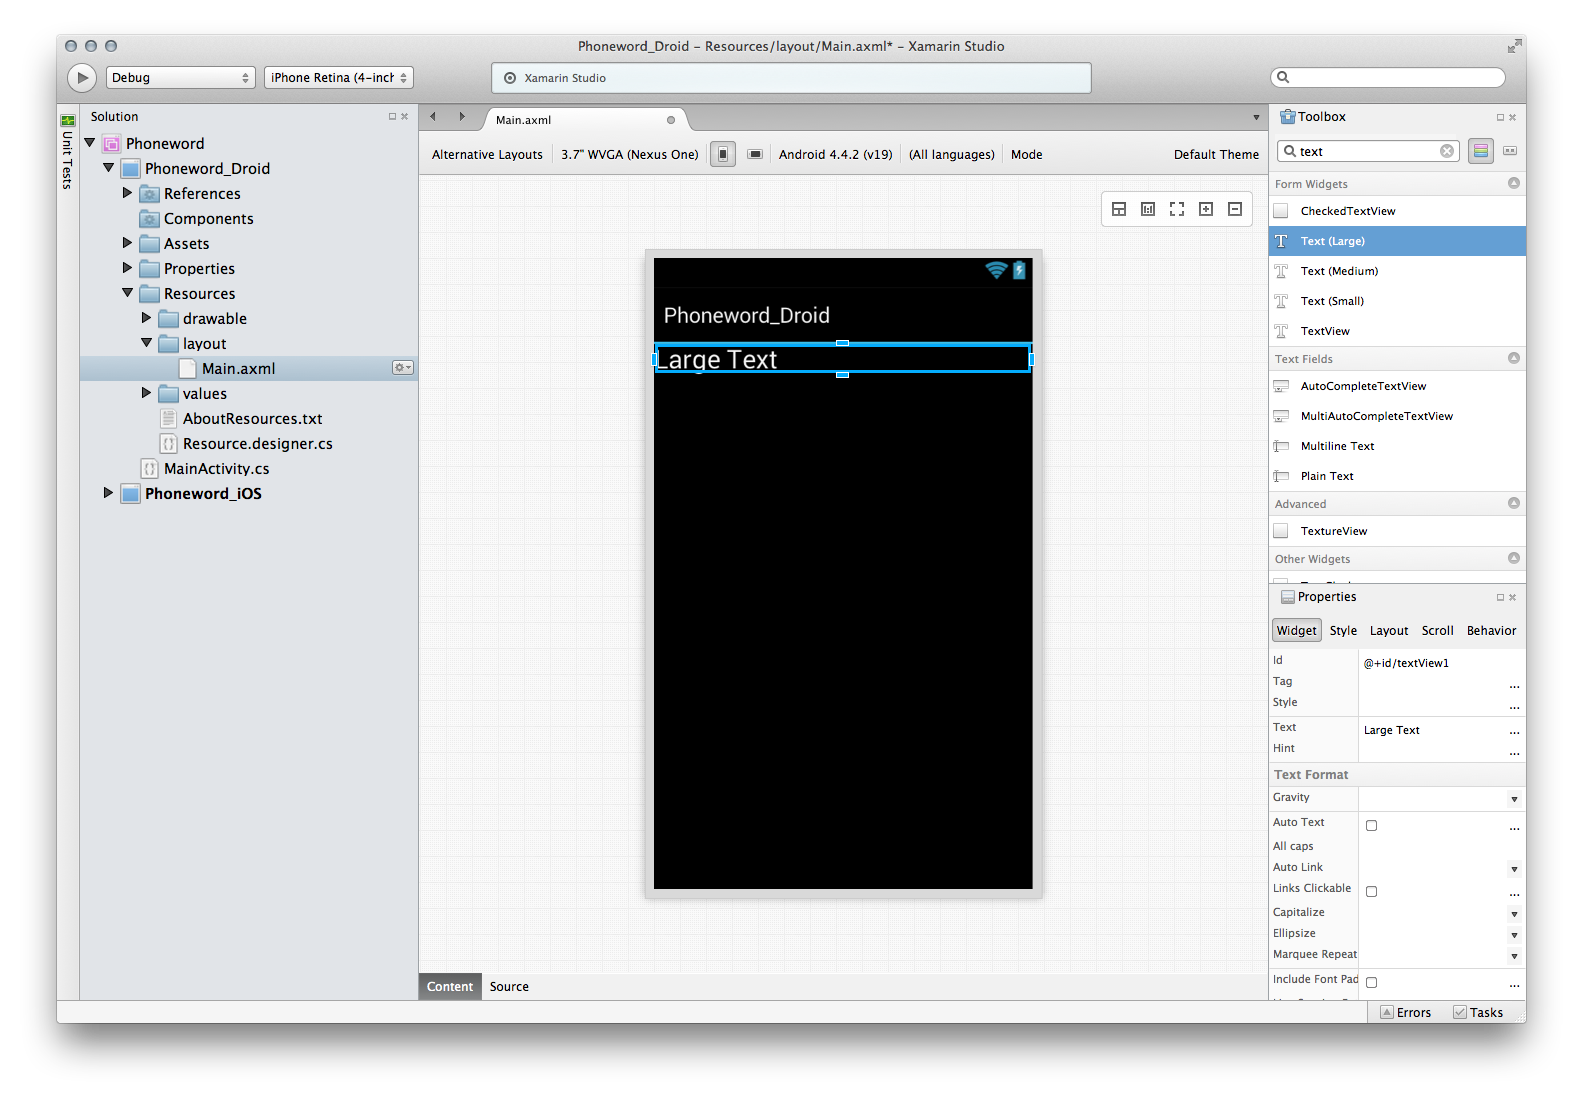Toggle toolbox category grouping view

(1481, 151)
